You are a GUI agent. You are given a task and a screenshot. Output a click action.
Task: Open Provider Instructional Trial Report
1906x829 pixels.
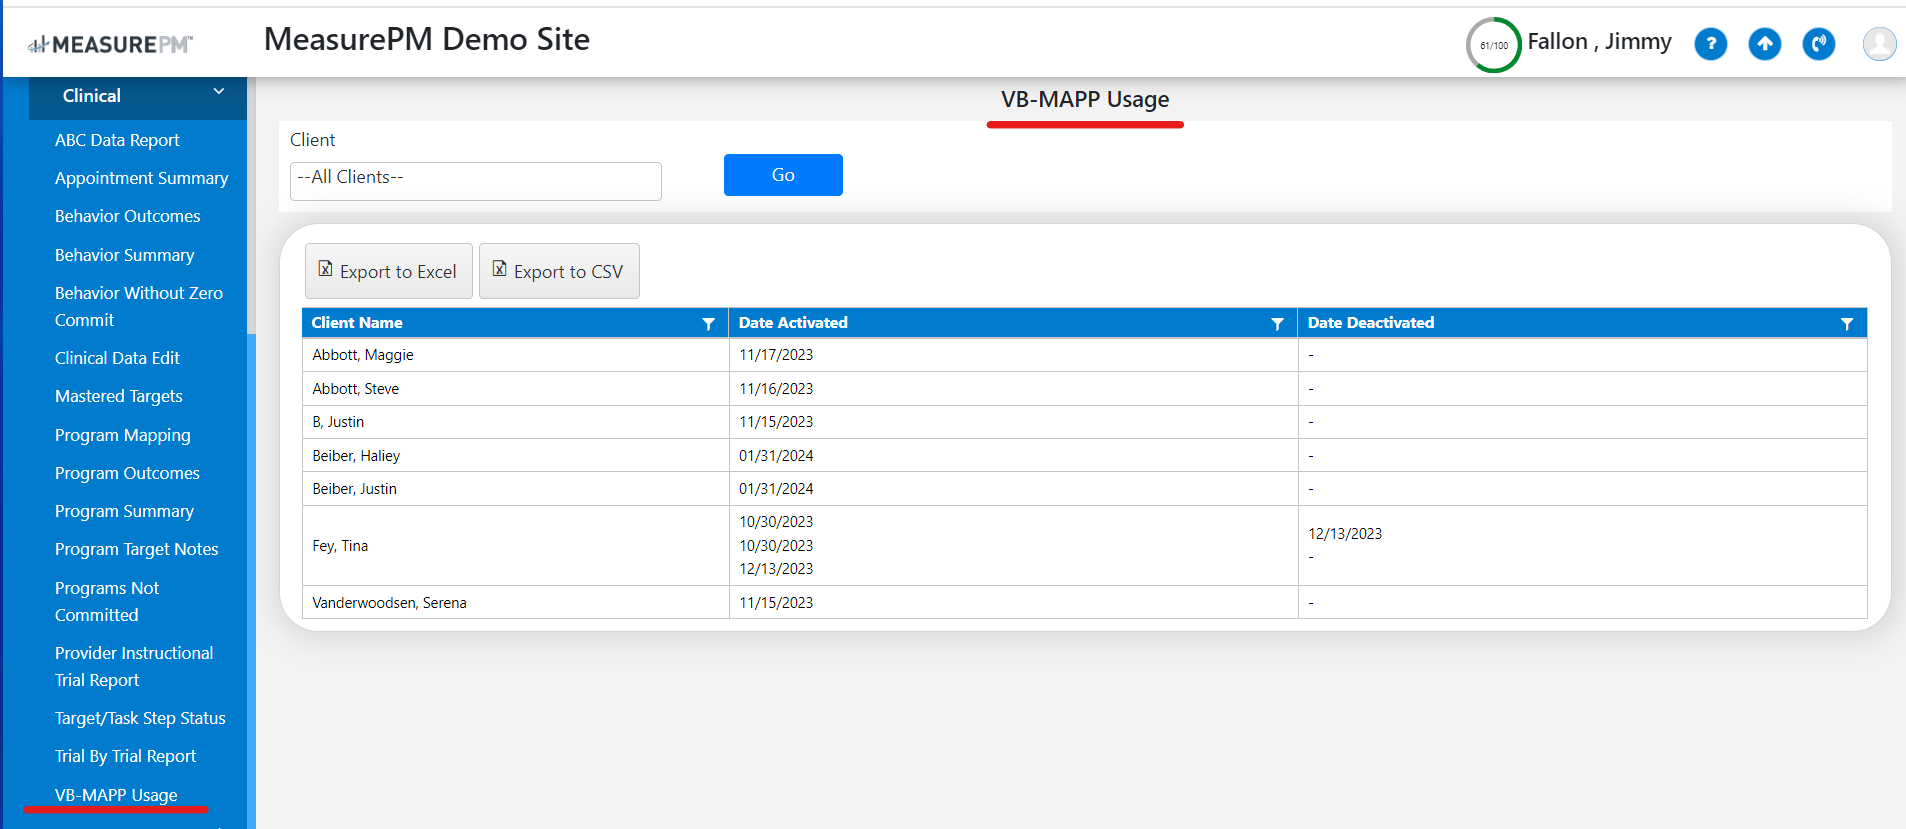pos(134,666)
